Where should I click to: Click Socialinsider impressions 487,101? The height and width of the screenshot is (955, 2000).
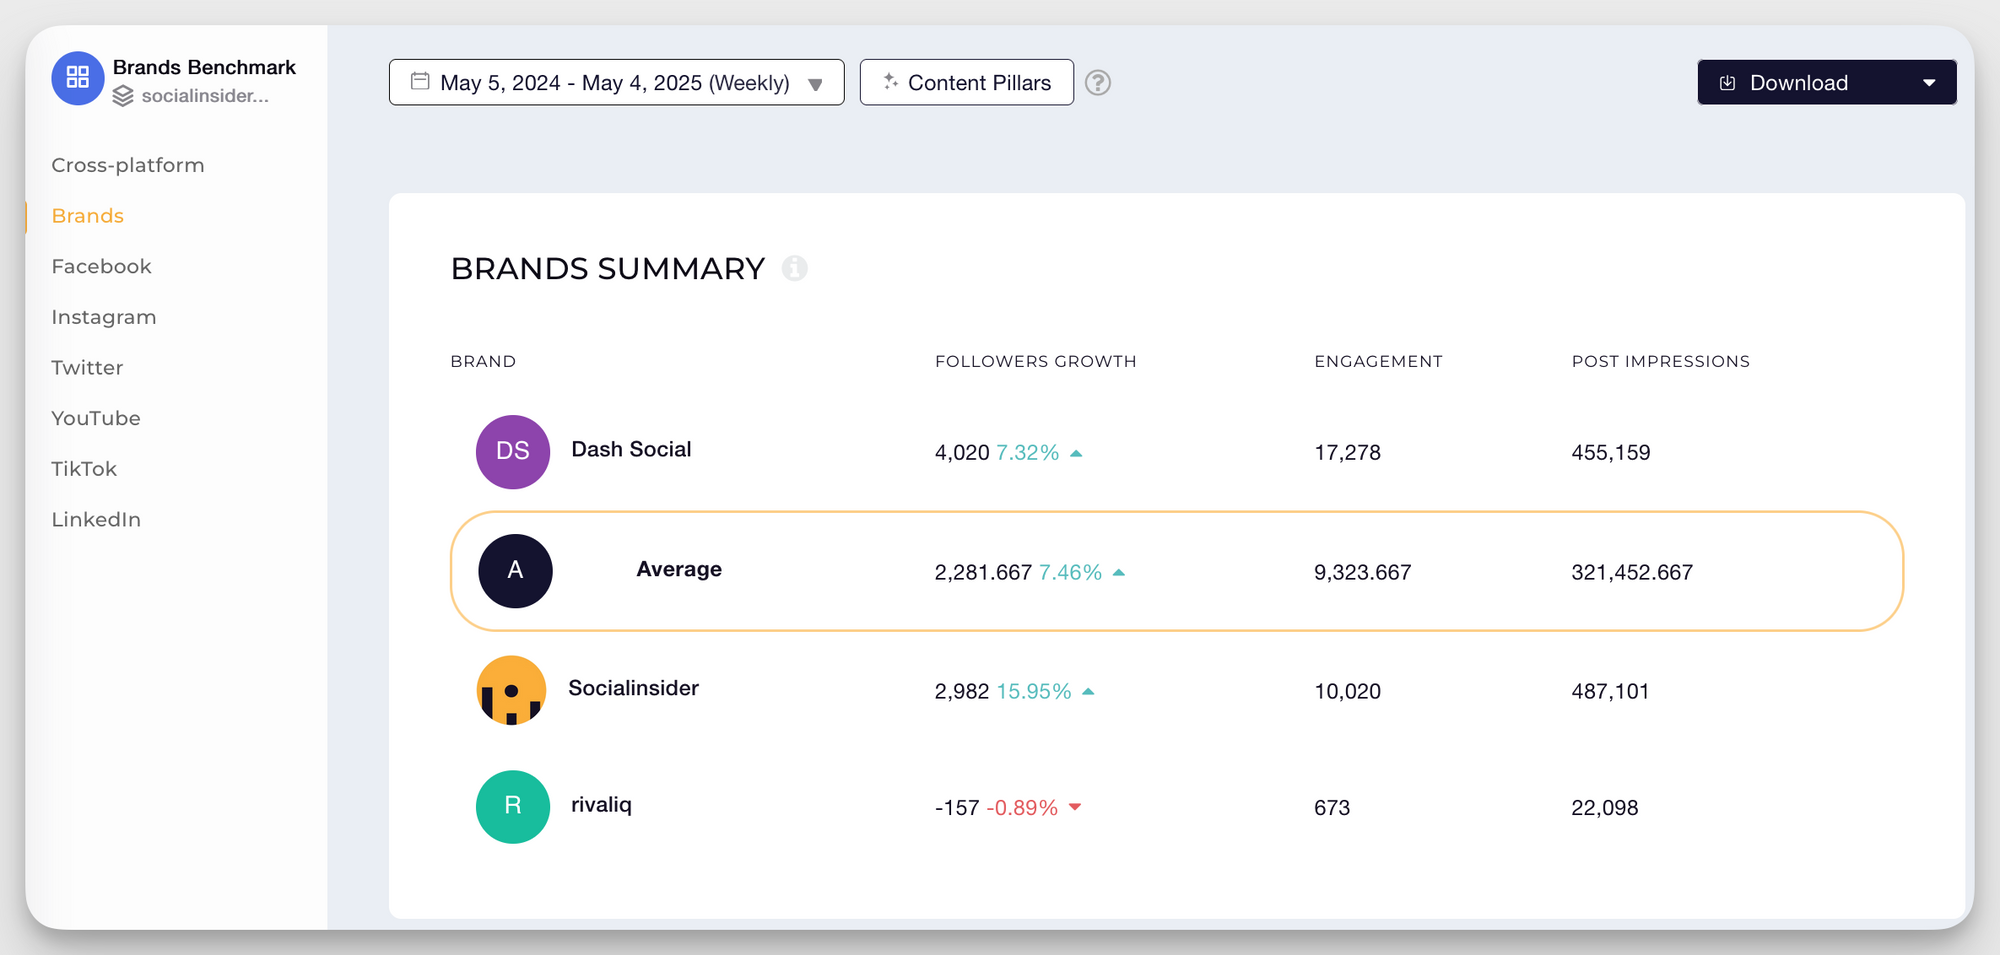(1610, 692)
